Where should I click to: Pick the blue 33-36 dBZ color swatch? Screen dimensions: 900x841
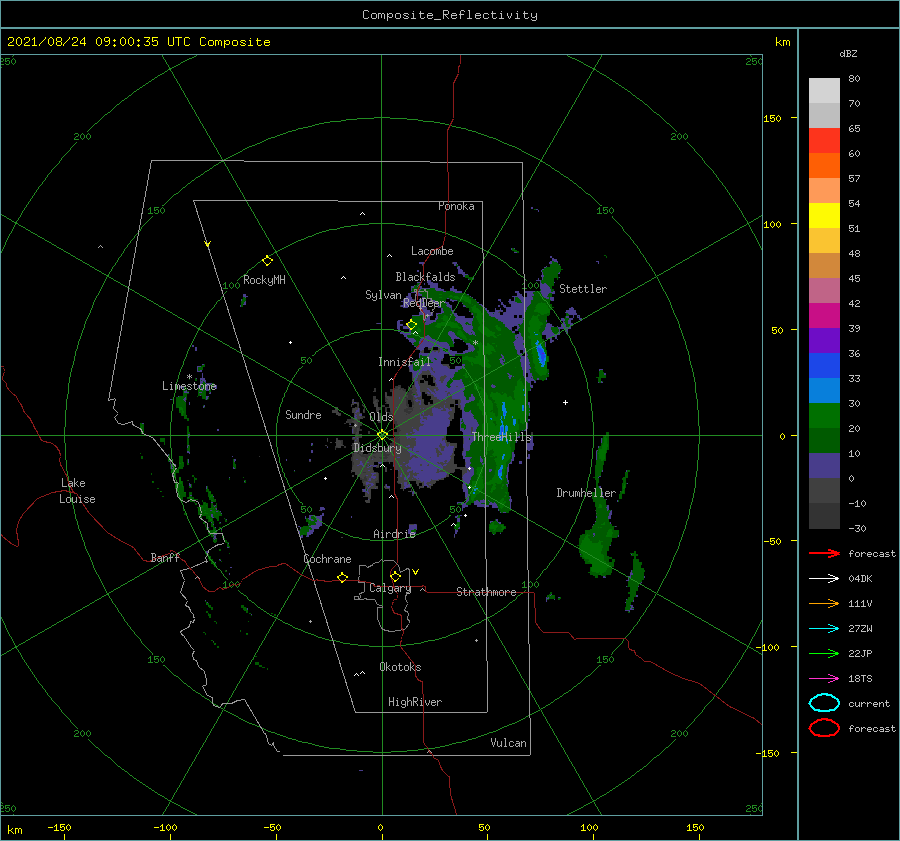[x=824, y=366]
